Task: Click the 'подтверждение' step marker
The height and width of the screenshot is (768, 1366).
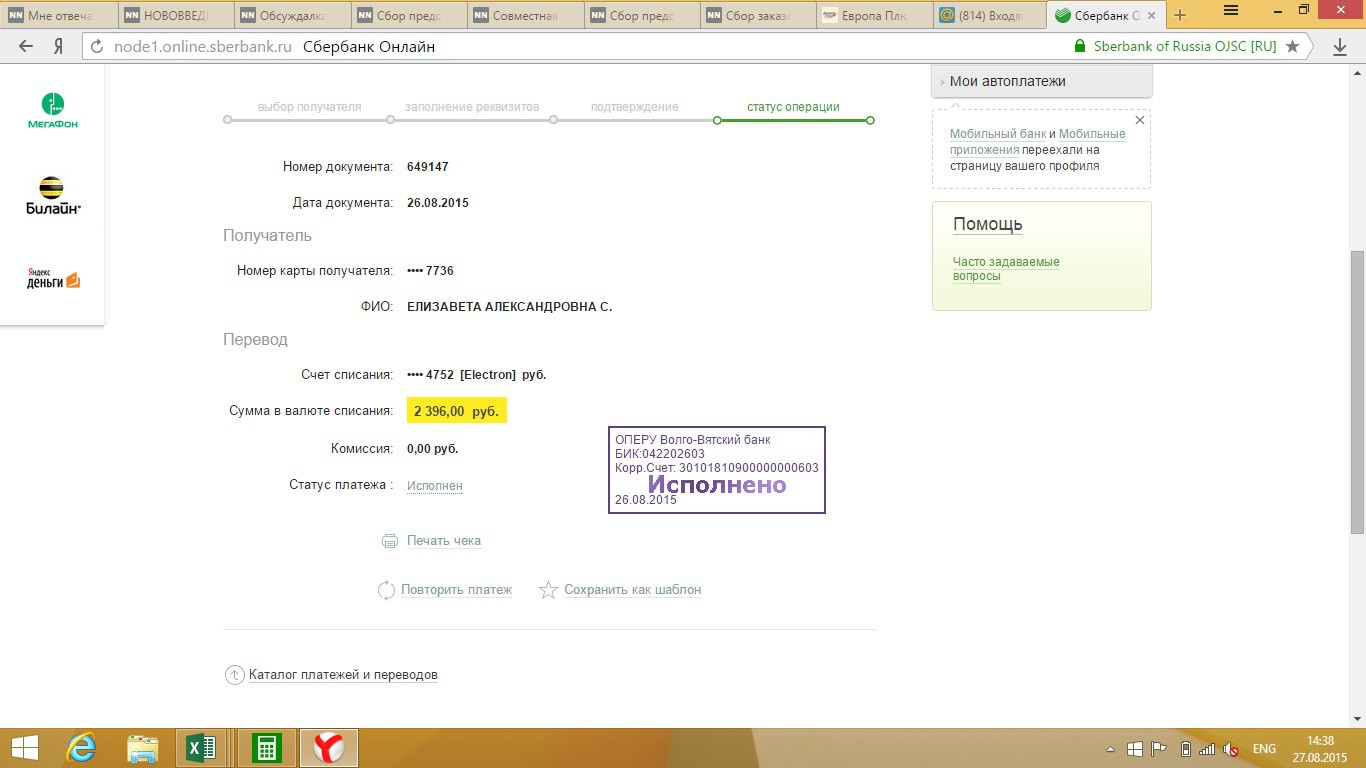Action: click(553, 120)
